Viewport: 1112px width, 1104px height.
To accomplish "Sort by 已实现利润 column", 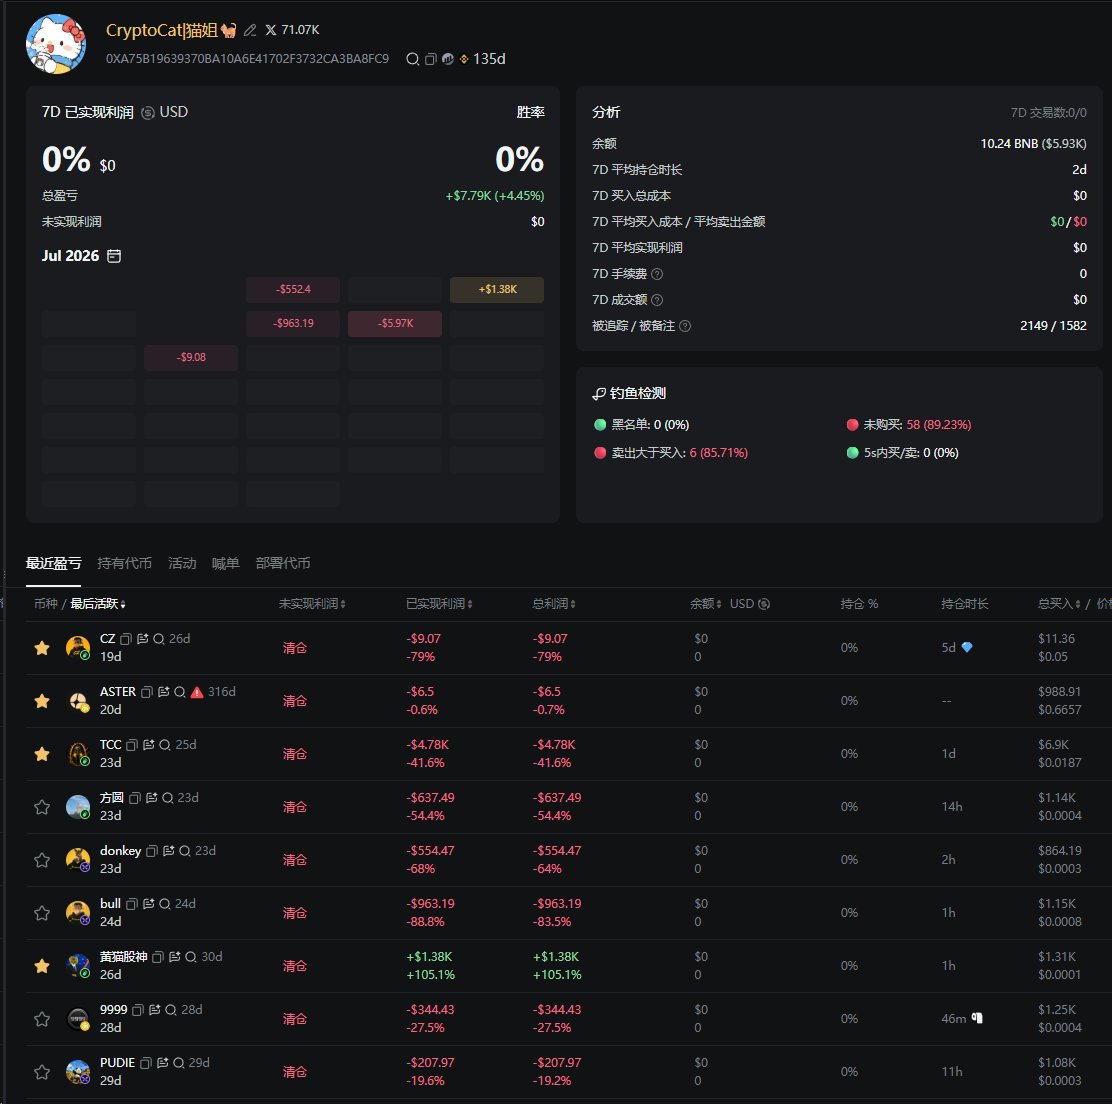I will pyautogui.click(x=439, y=604).
